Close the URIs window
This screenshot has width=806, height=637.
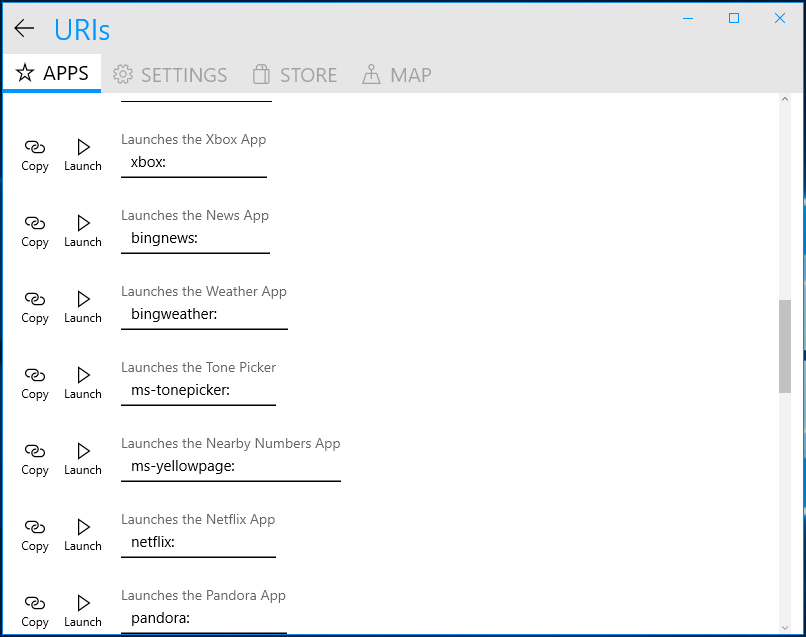(x=780, y=19)
